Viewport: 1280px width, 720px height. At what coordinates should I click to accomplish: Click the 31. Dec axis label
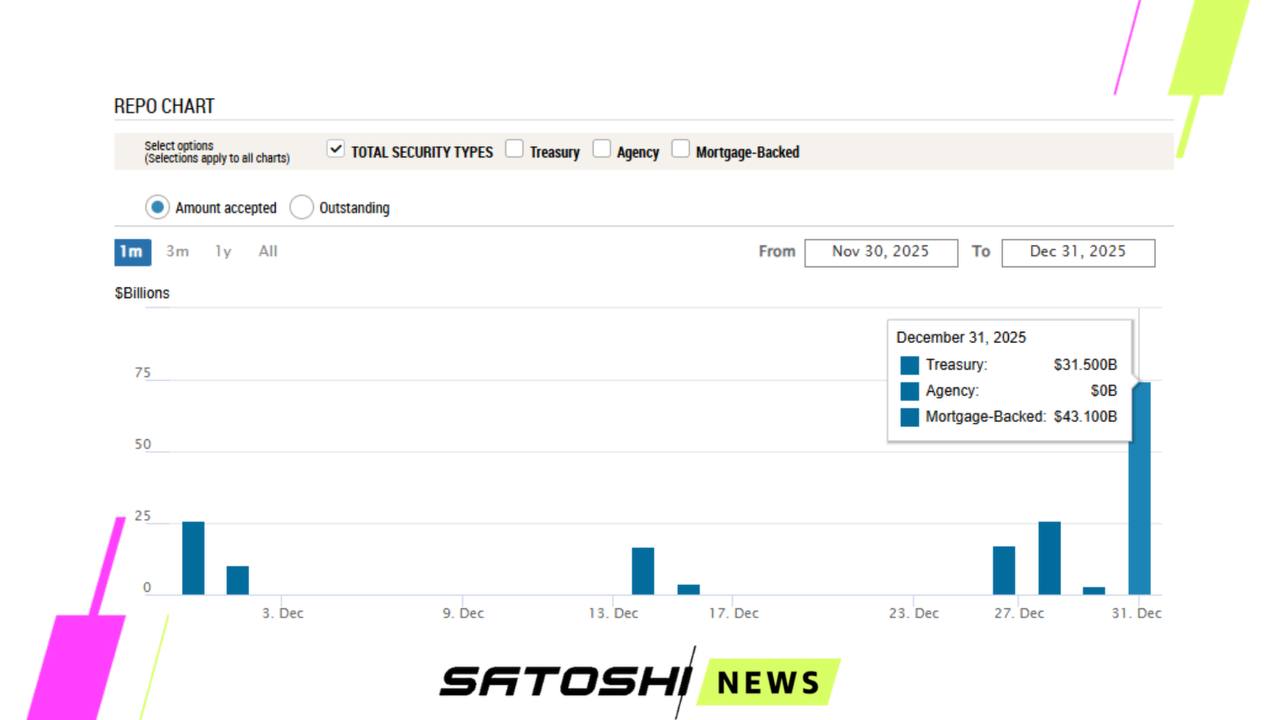click(x=1136, y=613)
